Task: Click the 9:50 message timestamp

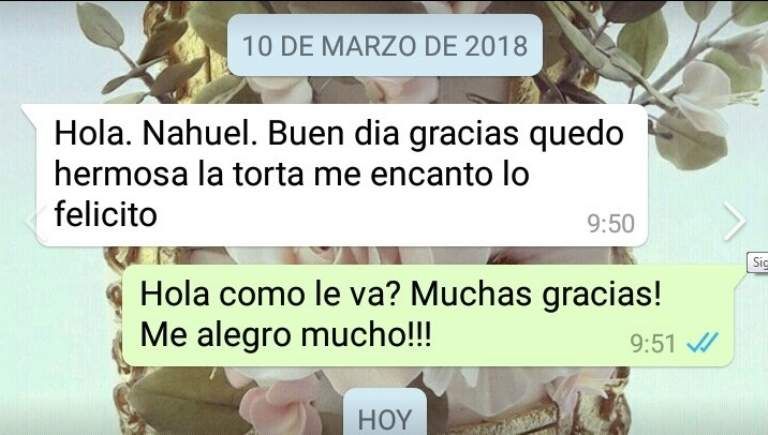Action: pyautogui.click(x=611, y=223)
